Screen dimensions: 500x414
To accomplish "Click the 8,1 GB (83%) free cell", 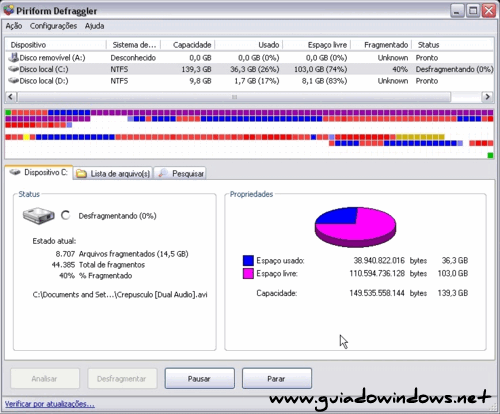I will tap(324, 81).
